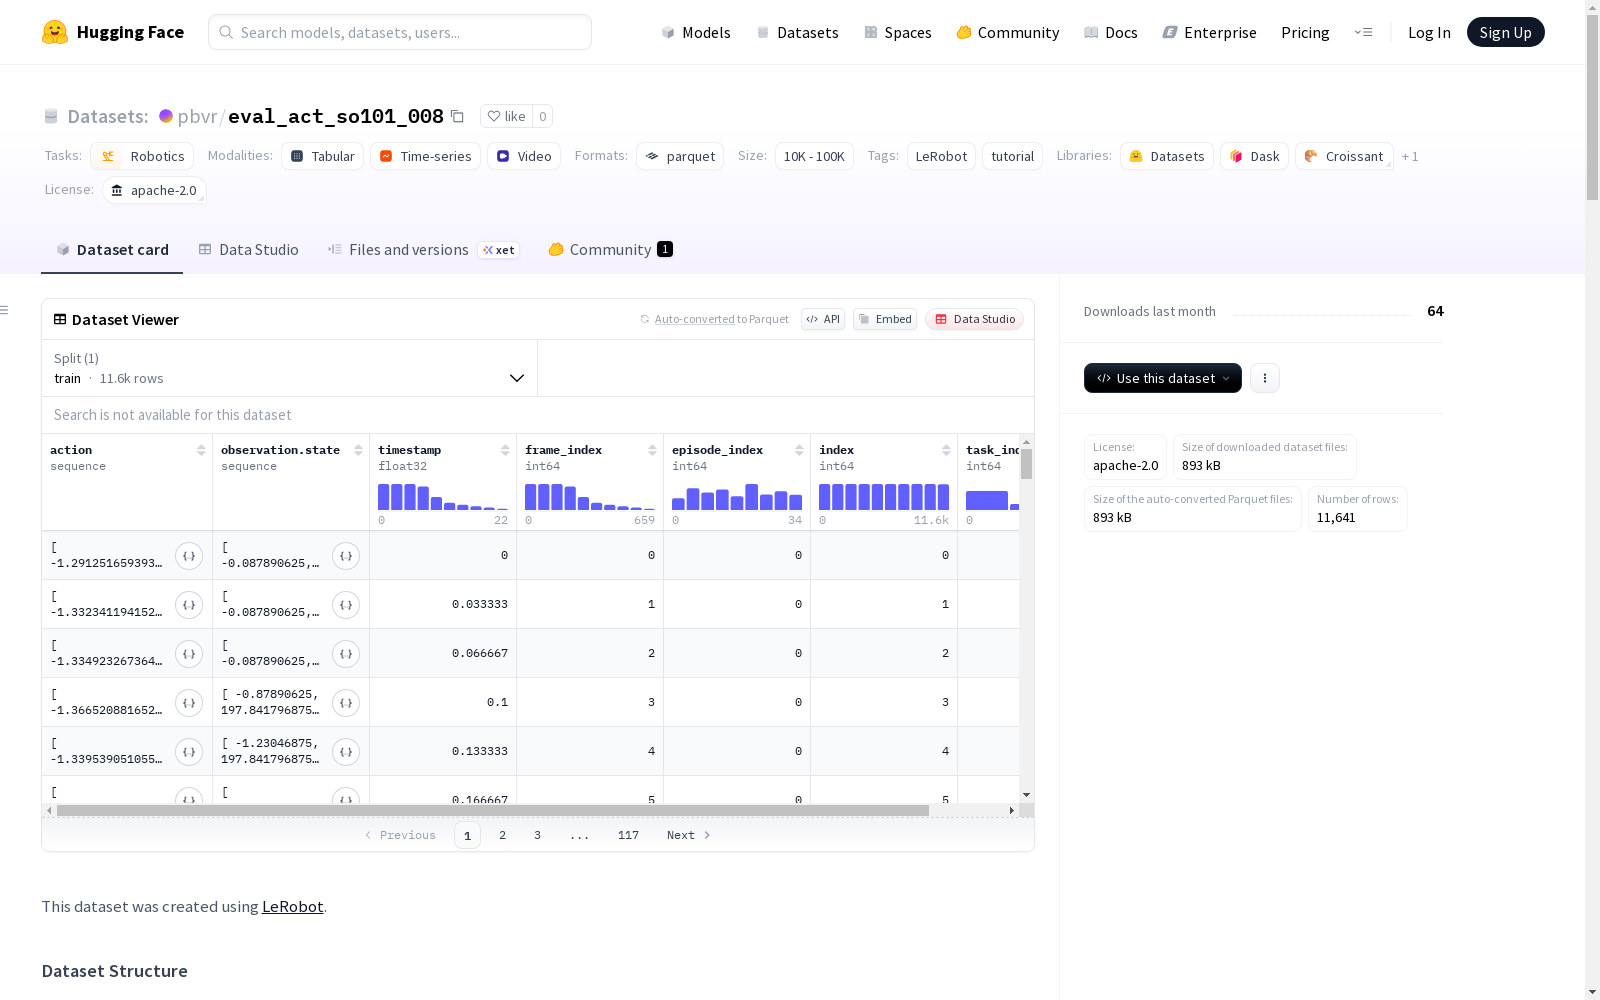
Task: Select the tutorial tag
Action: point(1012,156)
